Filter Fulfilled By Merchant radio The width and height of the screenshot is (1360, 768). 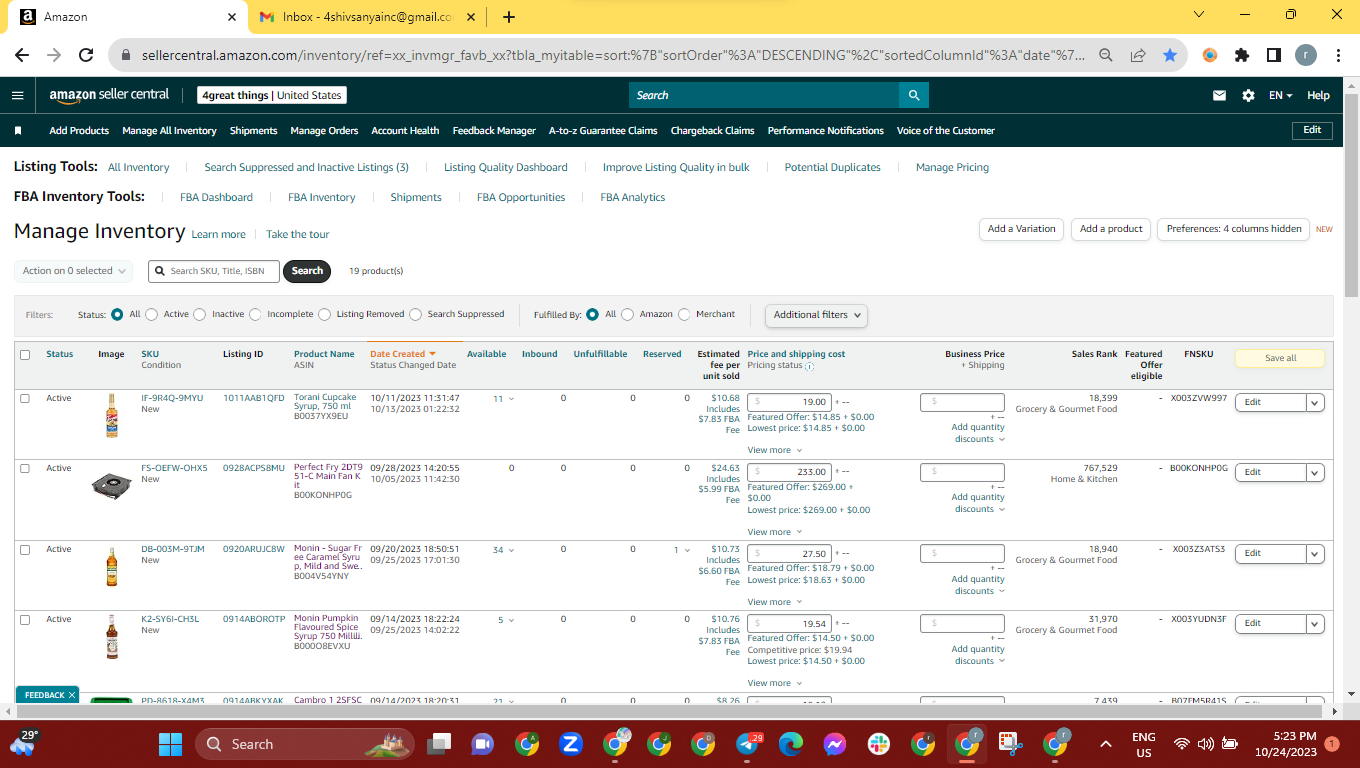[684, 314]
